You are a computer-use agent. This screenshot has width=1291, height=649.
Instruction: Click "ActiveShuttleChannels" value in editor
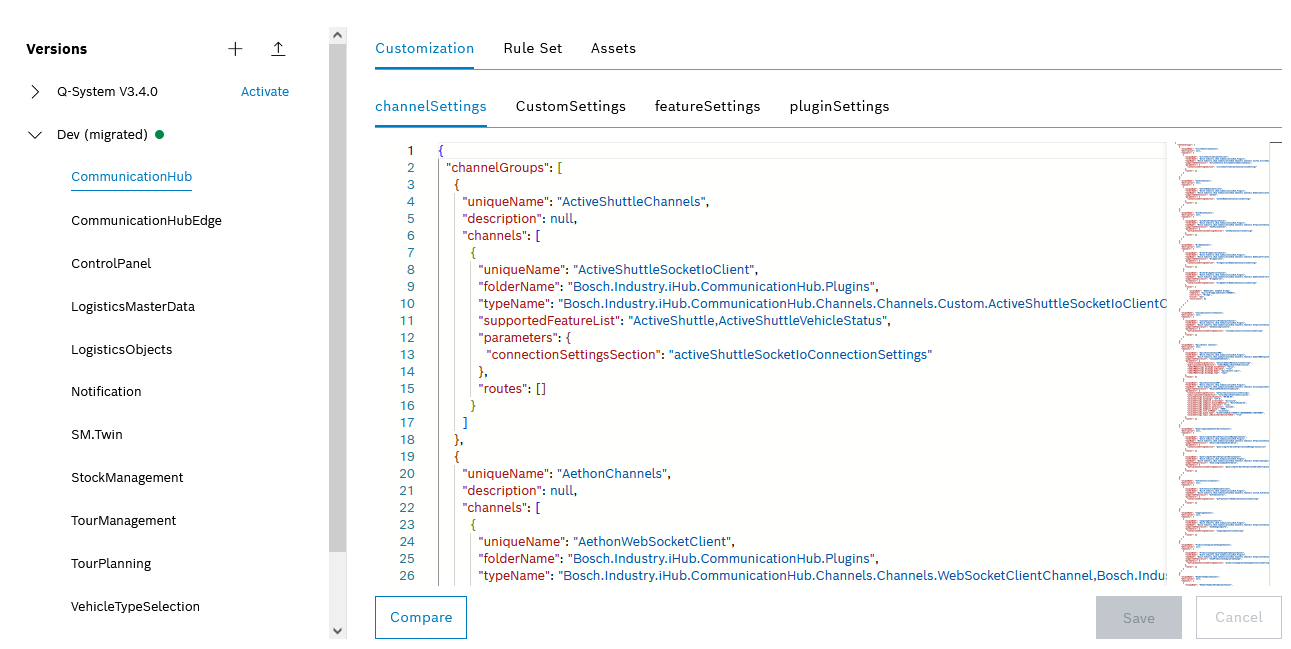tap(631, 202)
